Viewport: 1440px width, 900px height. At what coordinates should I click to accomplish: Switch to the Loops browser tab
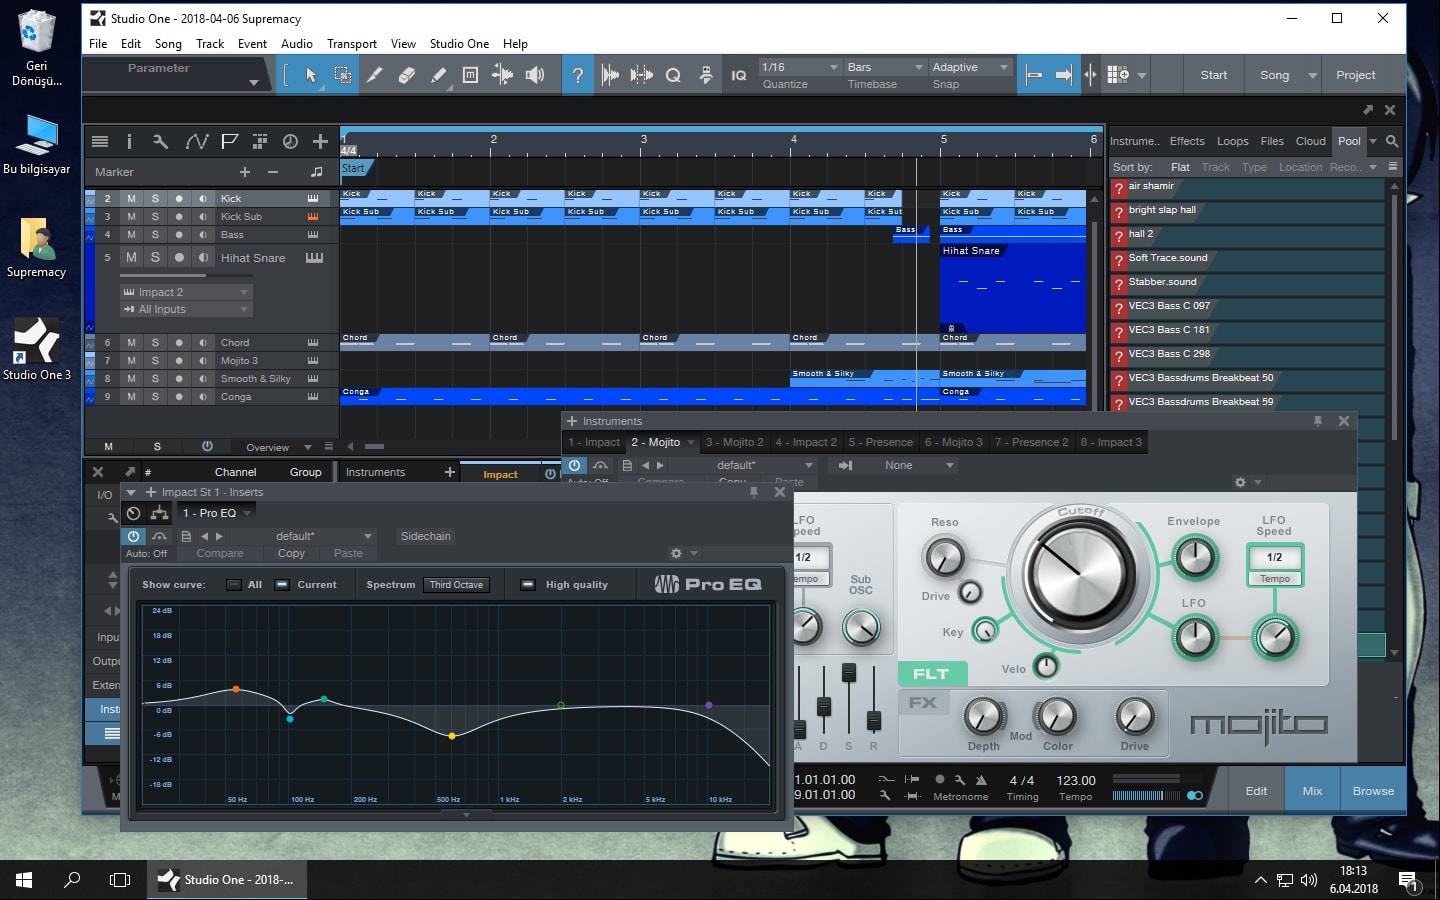click(1232, 141)
